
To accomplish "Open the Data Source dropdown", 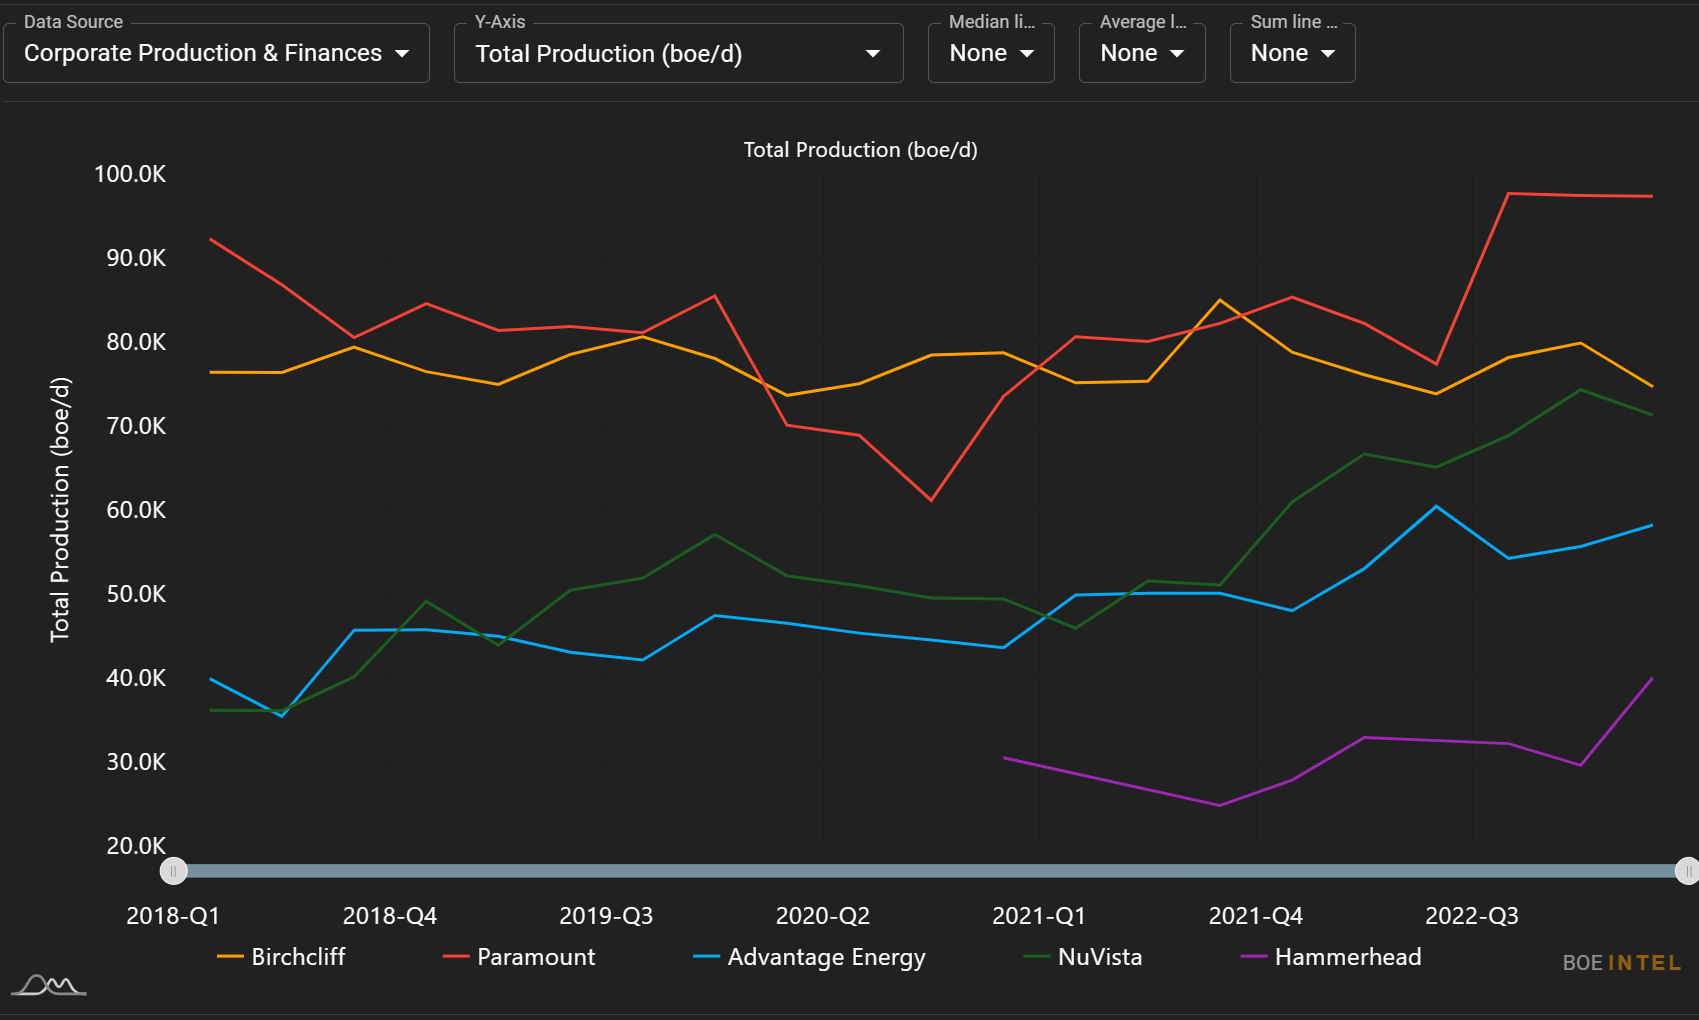I will point(216,53).
